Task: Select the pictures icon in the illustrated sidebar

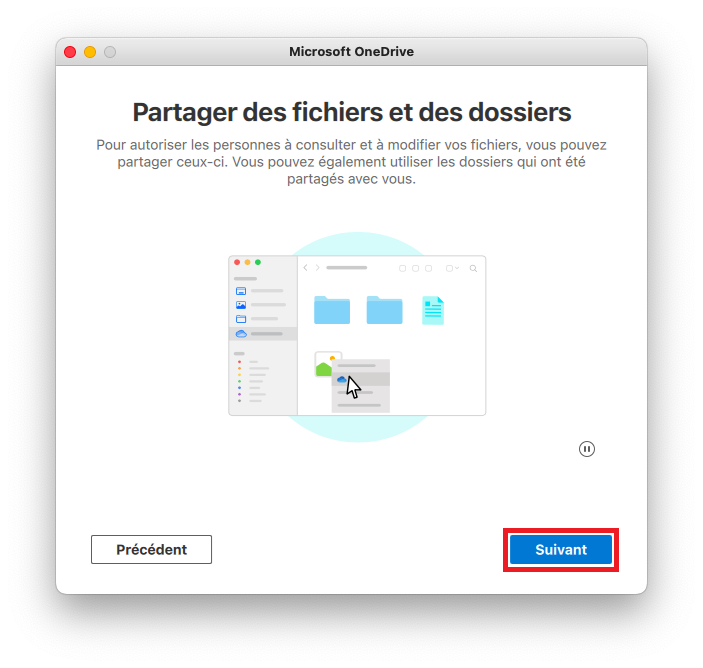Action: [241, 305]
